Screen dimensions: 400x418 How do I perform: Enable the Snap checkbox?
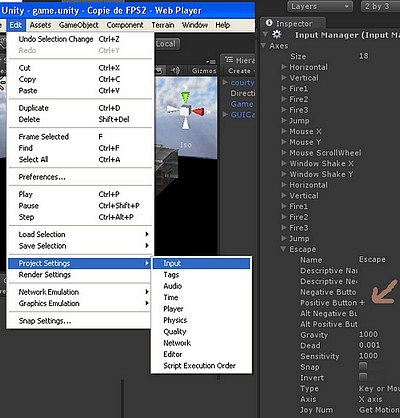pyautogui.click(x=363, y=366)
